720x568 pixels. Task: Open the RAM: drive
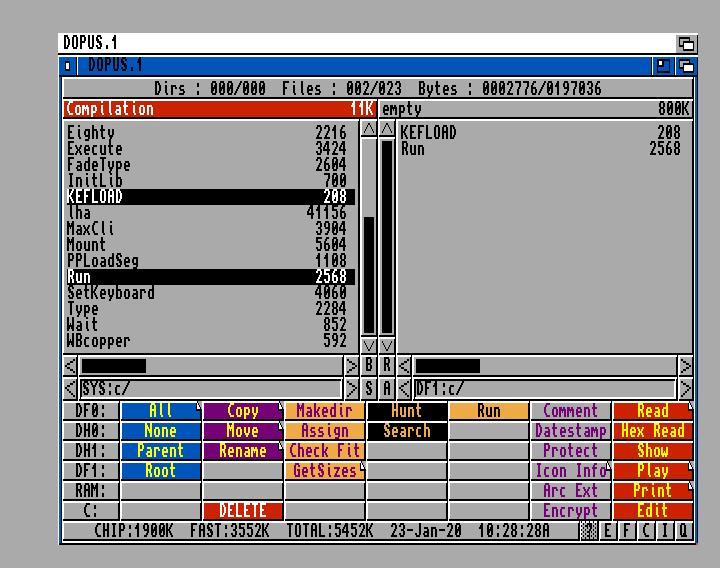click(x=90, y=491)
